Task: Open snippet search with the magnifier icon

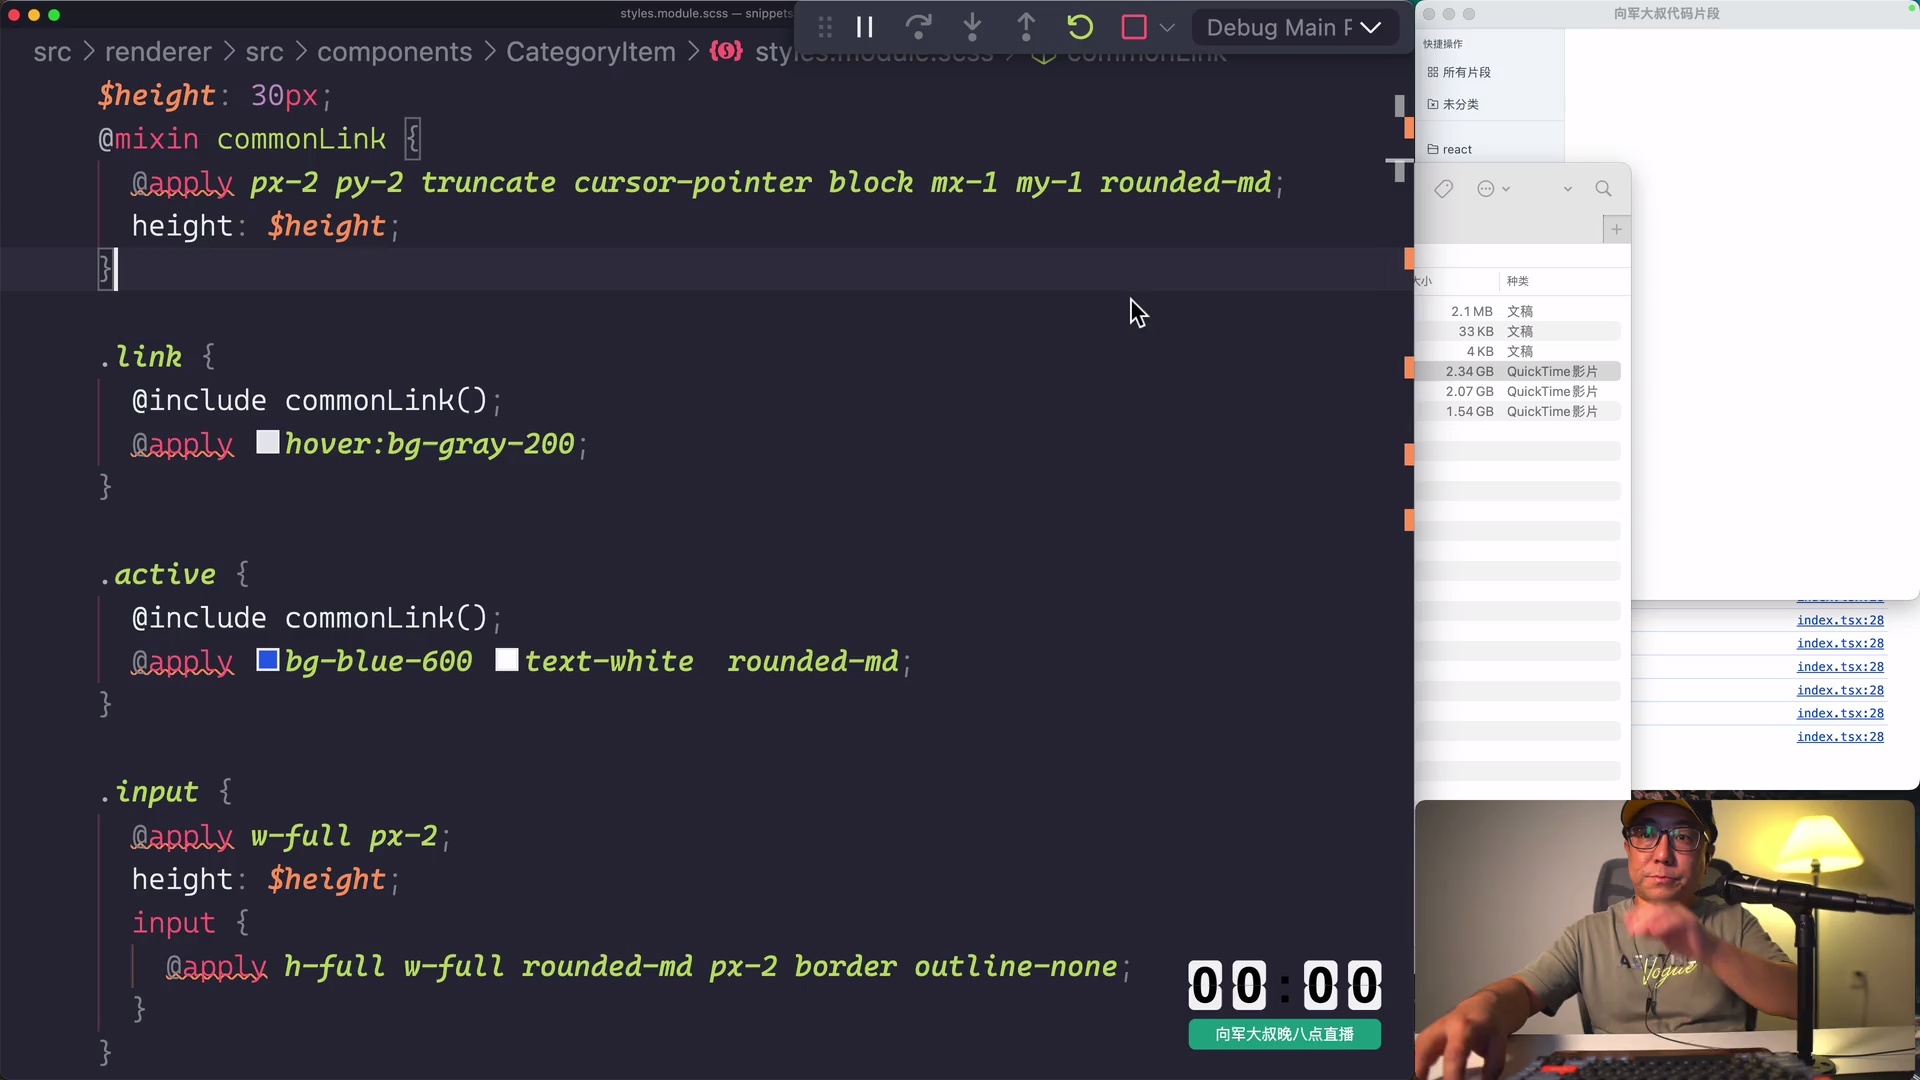Action: (x=1603, y=188)
